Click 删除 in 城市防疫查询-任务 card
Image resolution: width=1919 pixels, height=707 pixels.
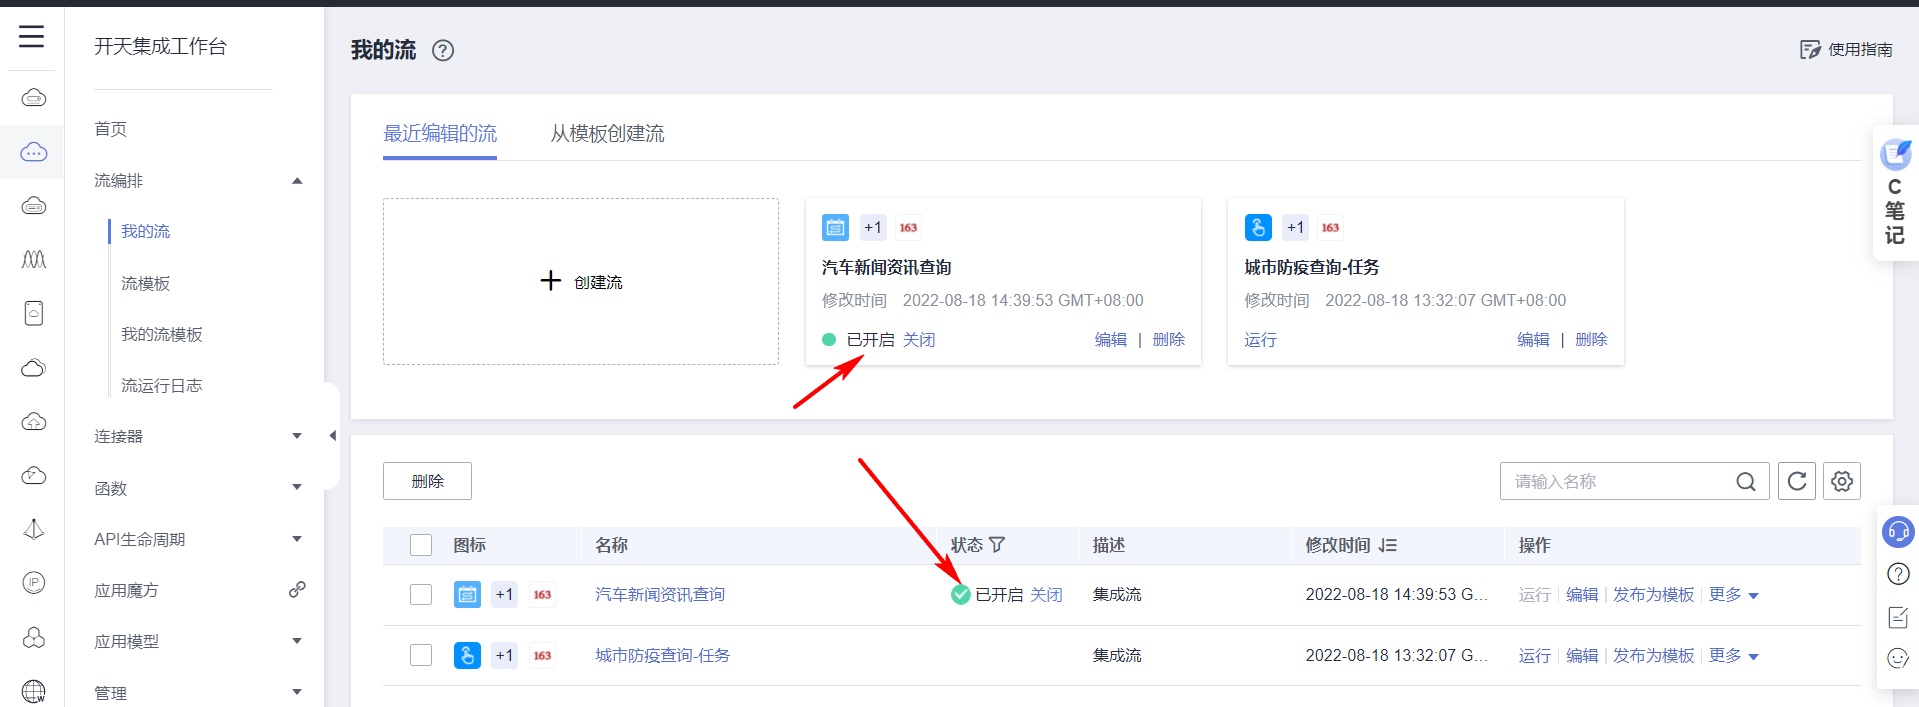tap(1591, 340)
